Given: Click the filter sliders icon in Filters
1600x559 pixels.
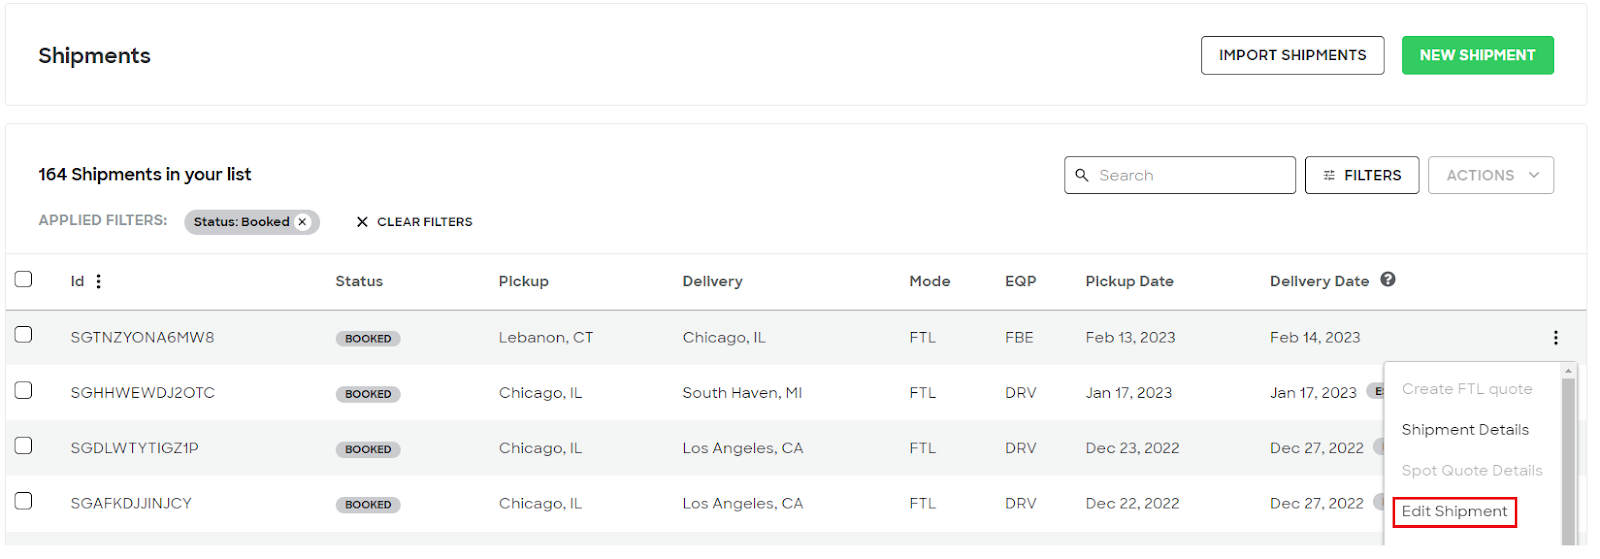Looking at the screenshot, I should click(x=1329, y=175).
